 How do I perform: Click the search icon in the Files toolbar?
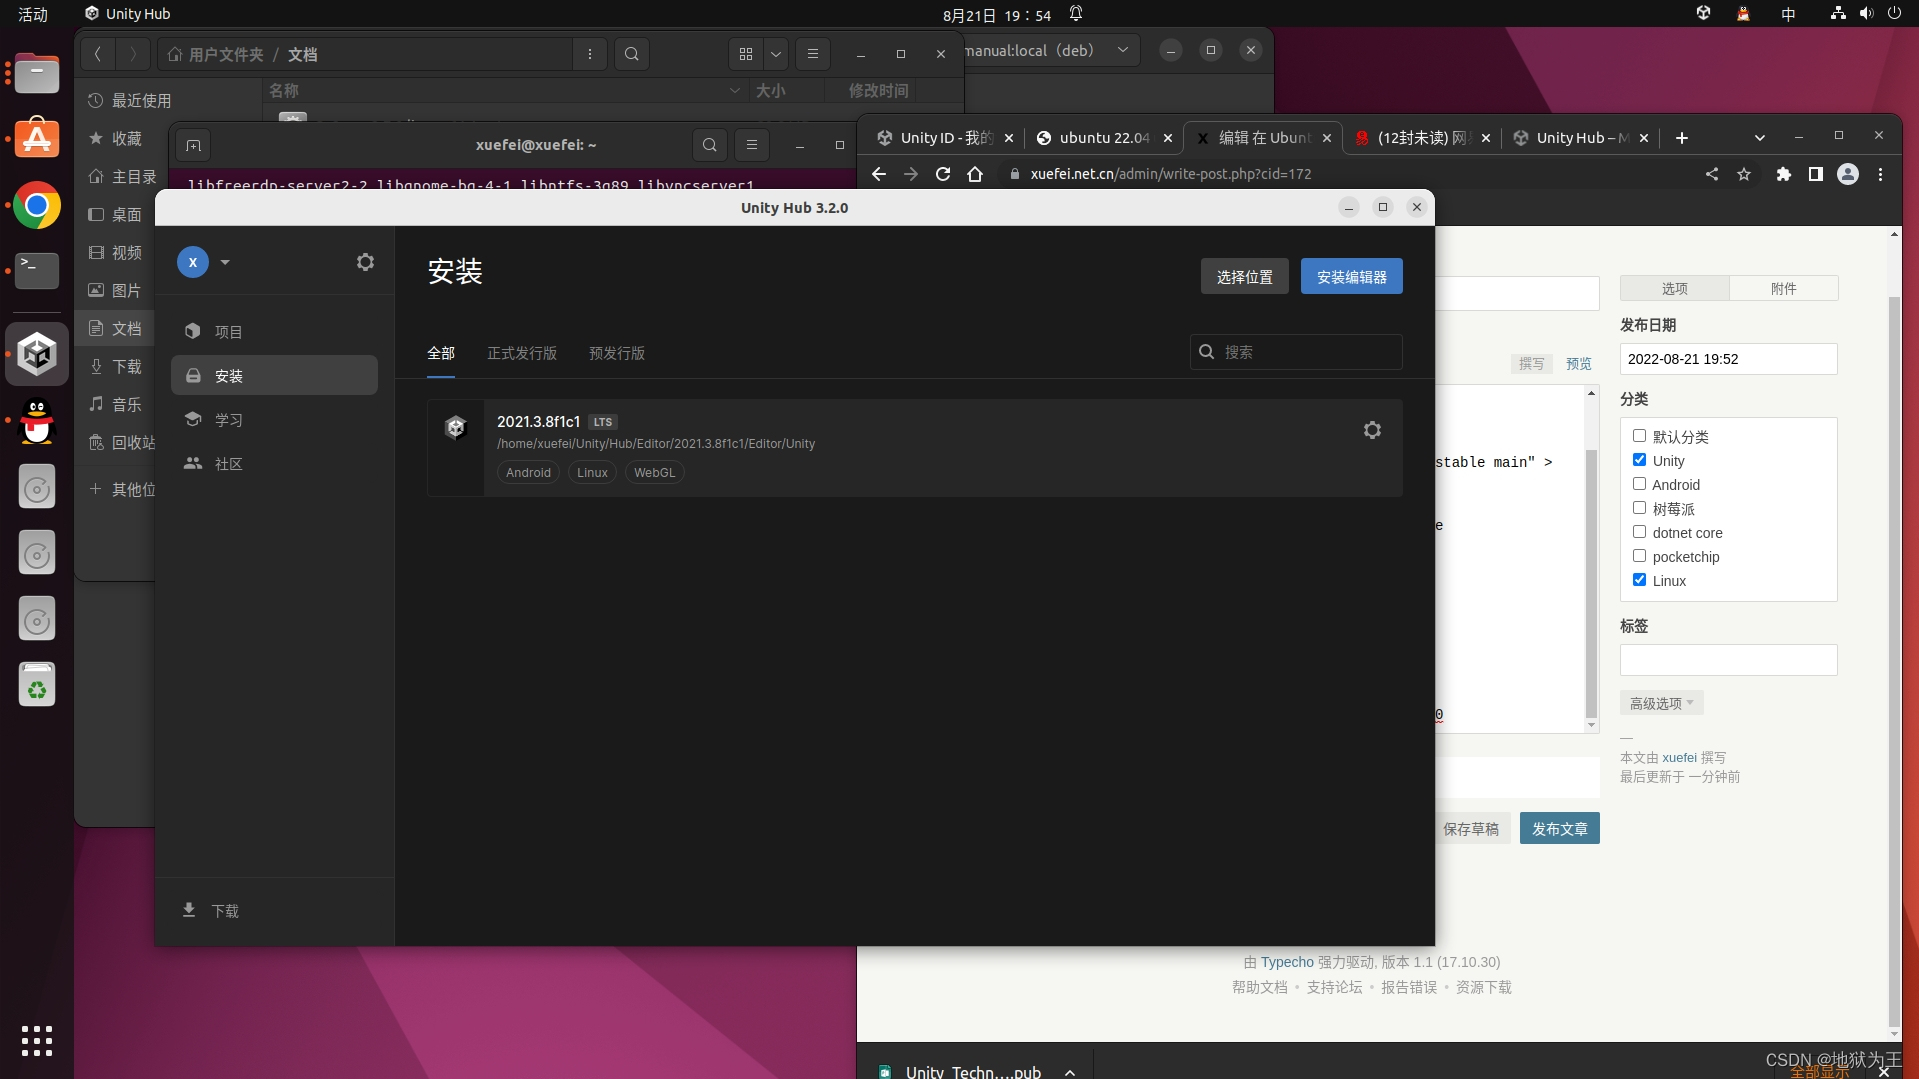(631, 54)
